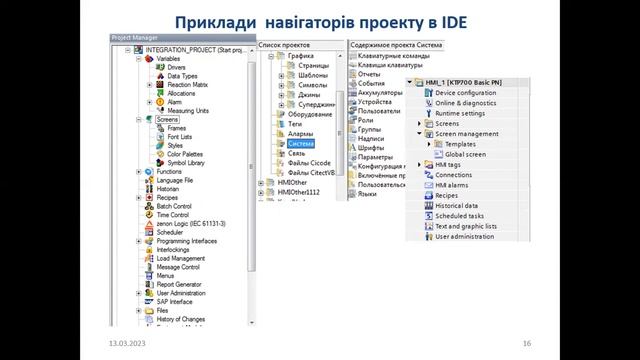Click the Measuring Units icon

[160, 111]
